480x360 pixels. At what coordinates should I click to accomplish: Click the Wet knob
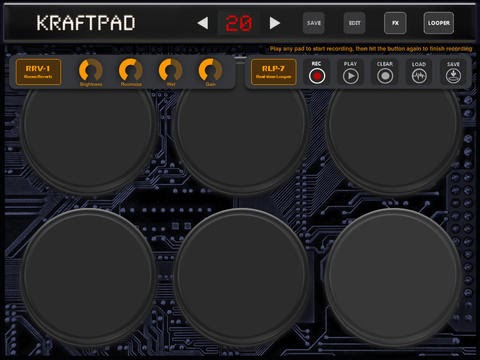170,70
